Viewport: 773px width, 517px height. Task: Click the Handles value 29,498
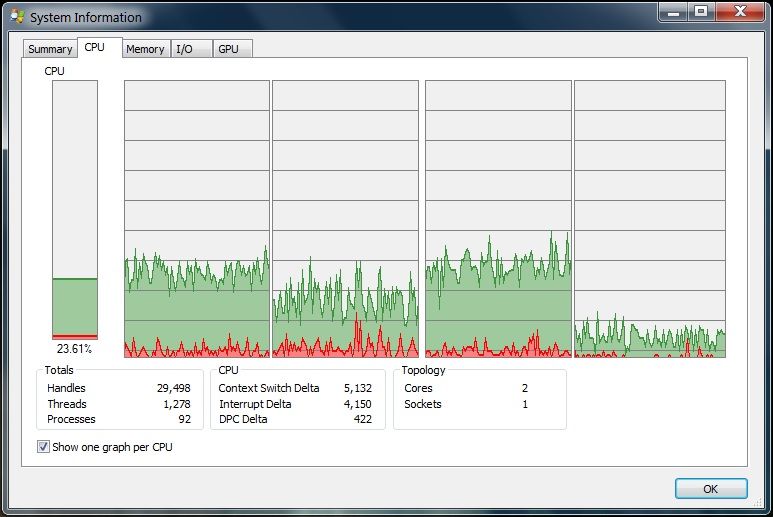coord(174,388)
